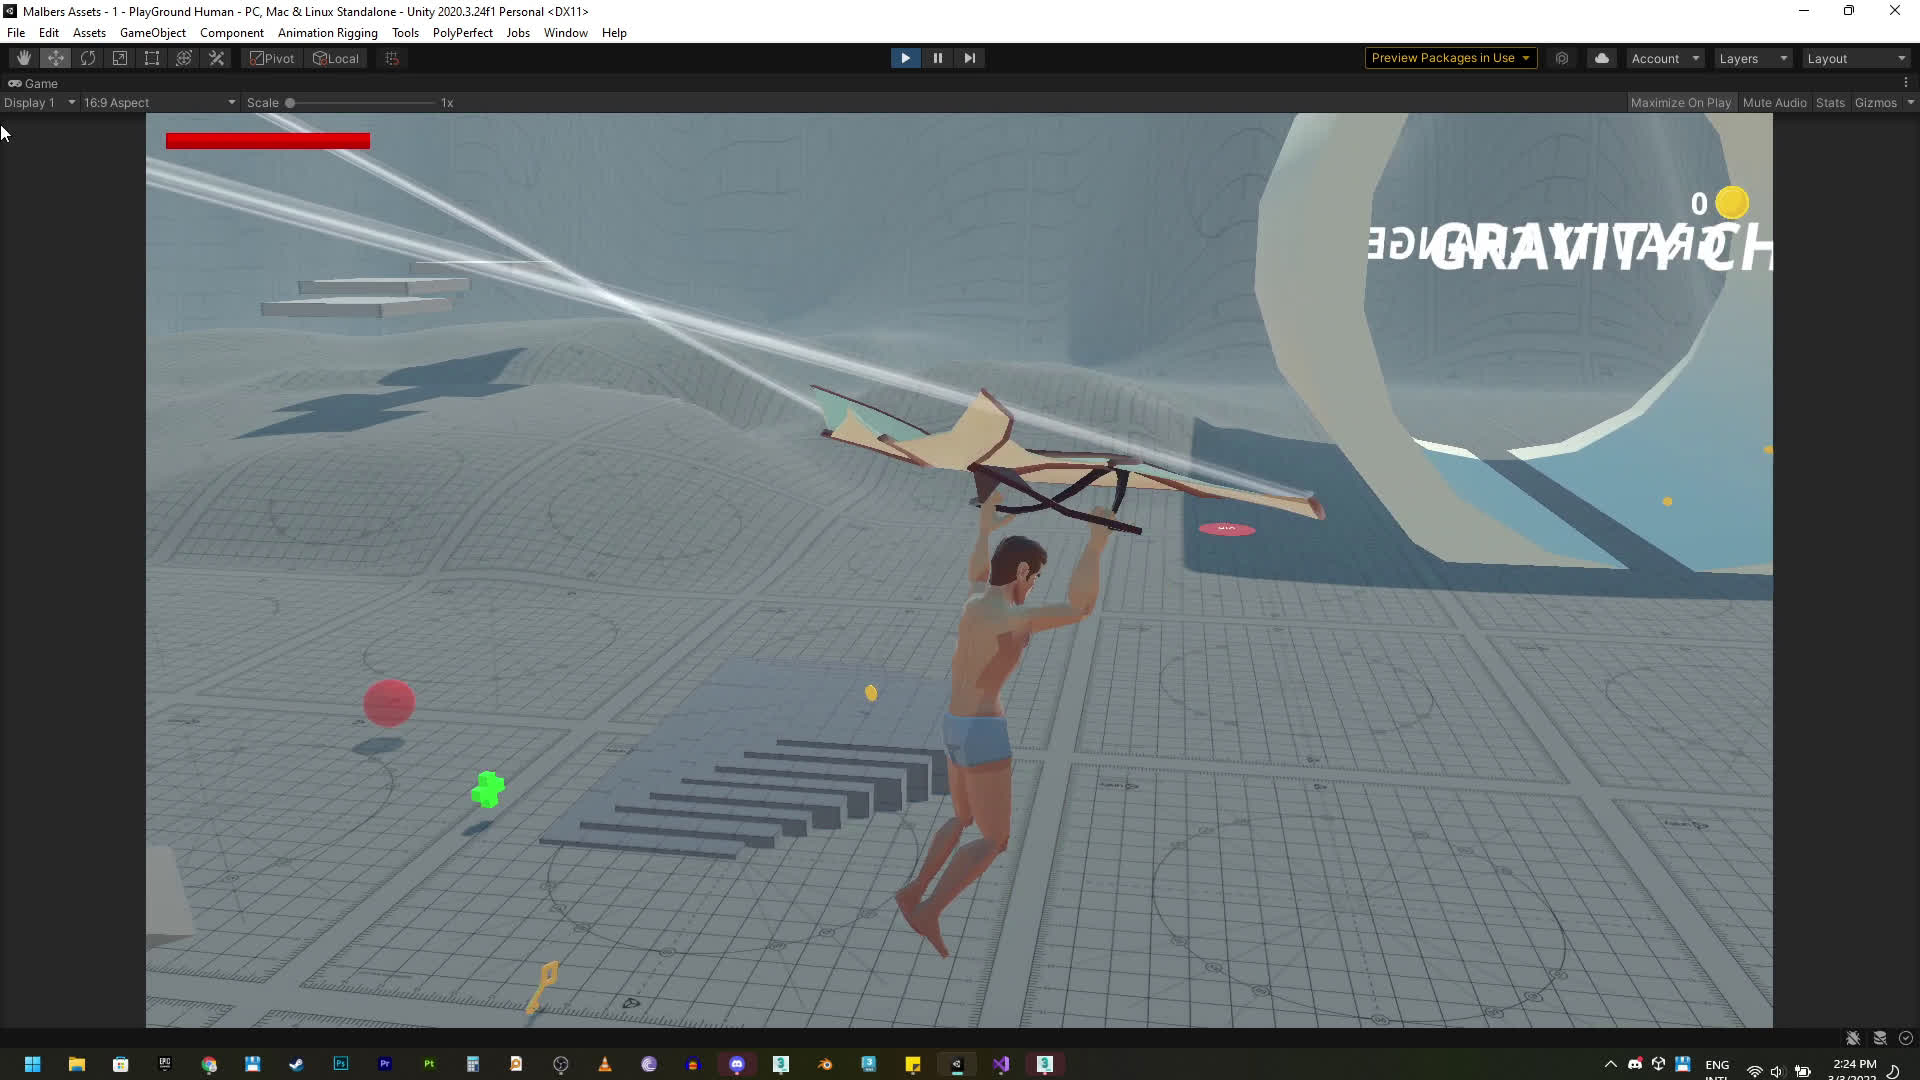Image resolution: width=1920 pixels, height=1080 pixels.
Task: Expand the 16:9 Aspect dropdown
Action: click(x=159, y=102)
